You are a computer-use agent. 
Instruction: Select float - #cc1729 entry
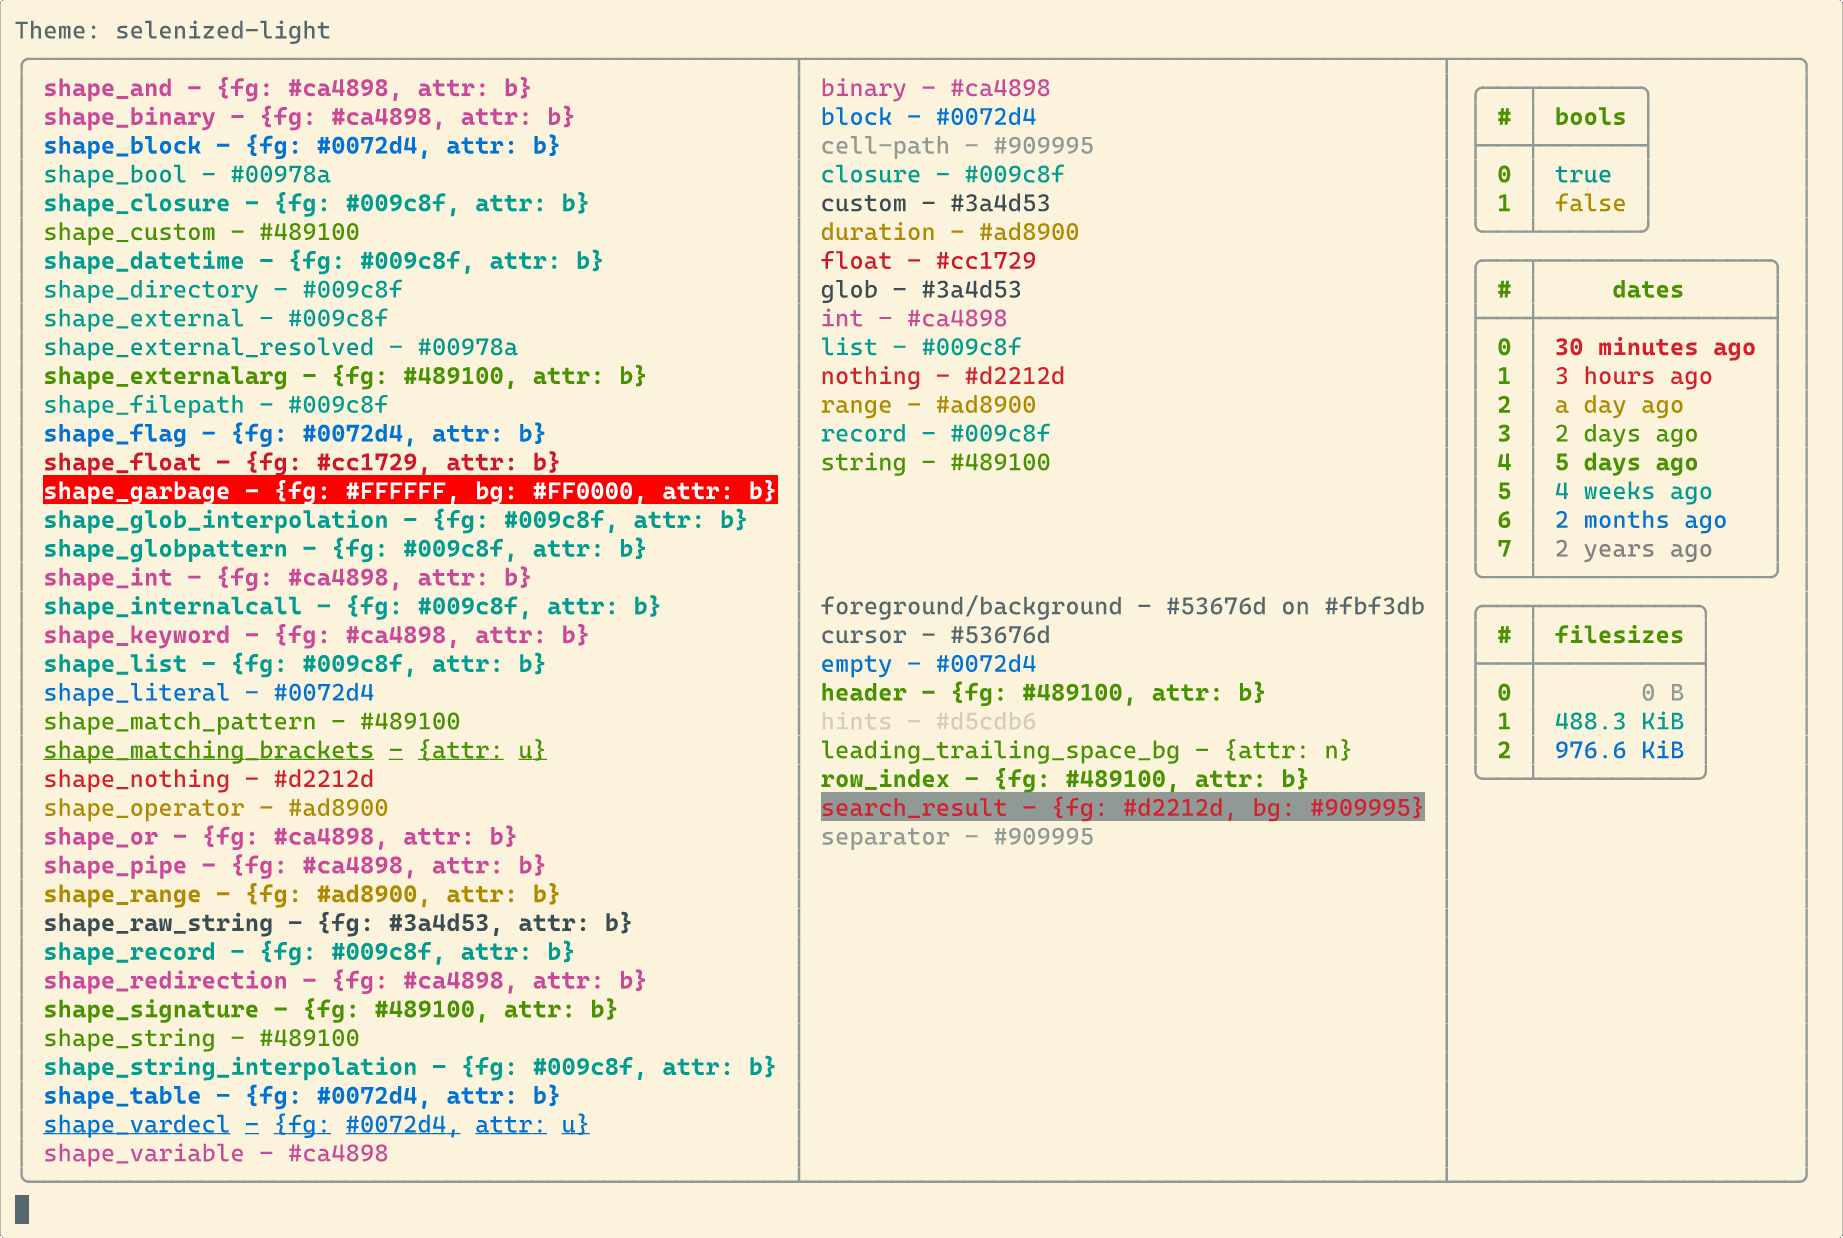coord(928,261)
